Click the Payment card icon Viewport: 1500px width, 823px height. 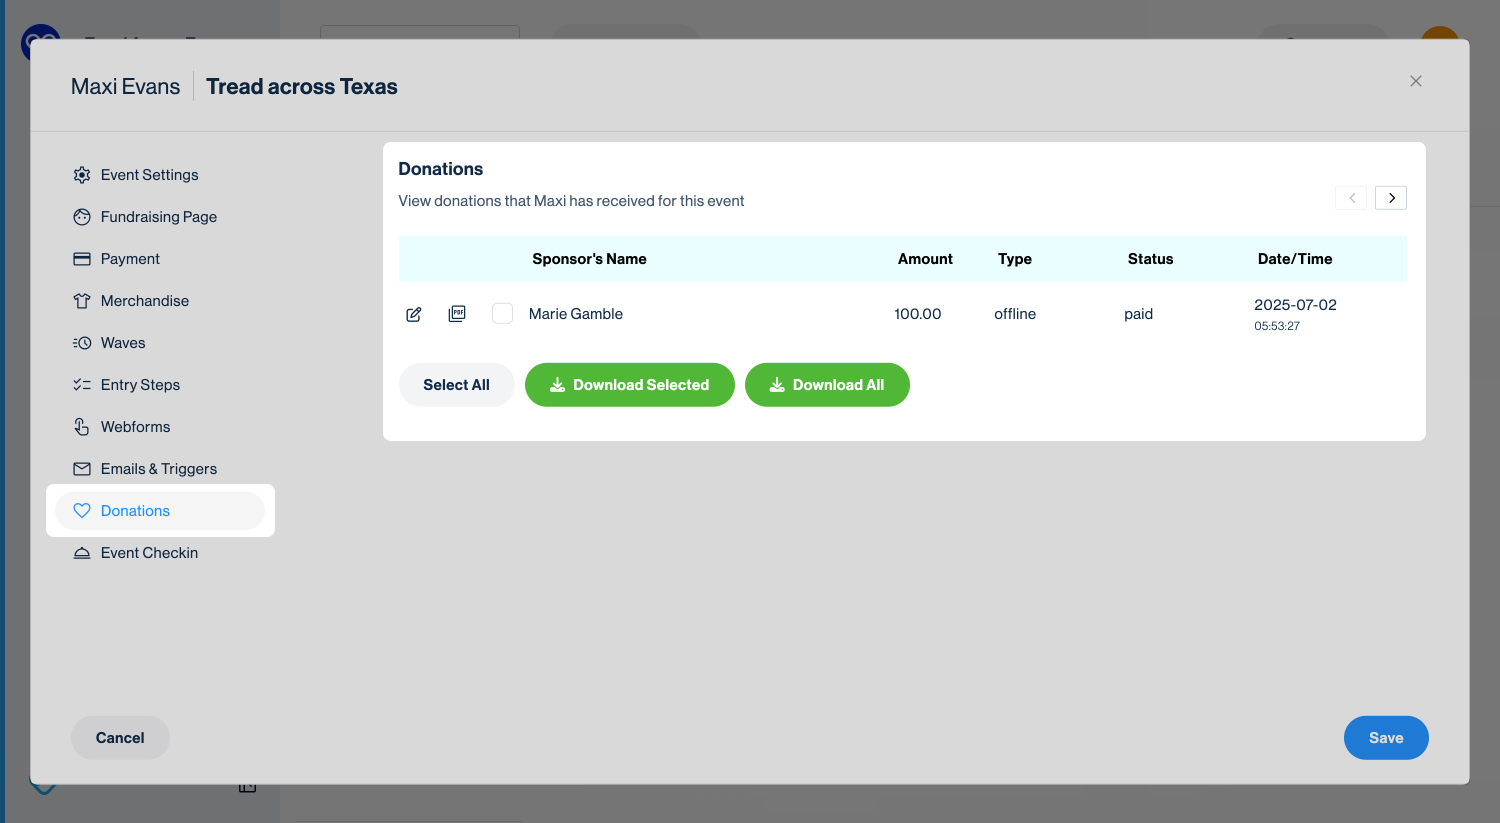82,259
